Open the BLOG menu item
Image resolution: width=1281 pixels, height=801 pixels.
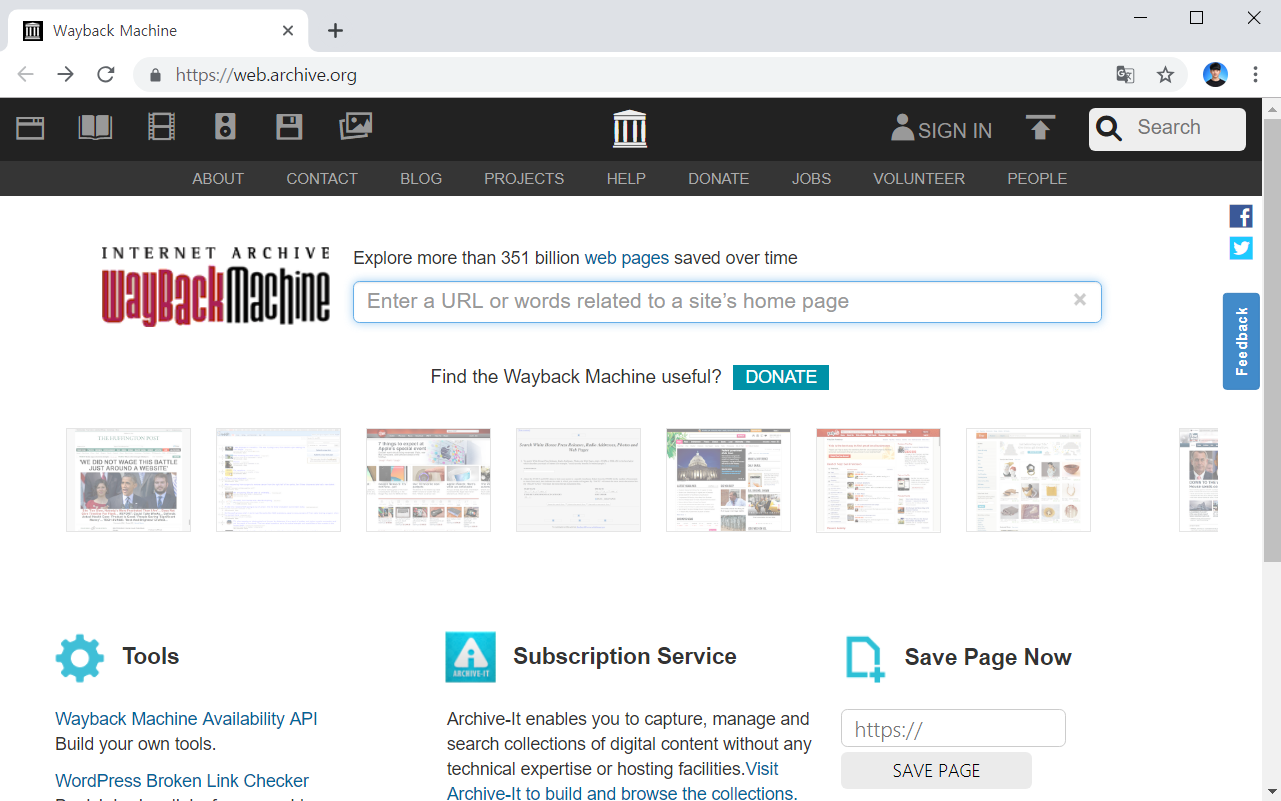[421, 179]
